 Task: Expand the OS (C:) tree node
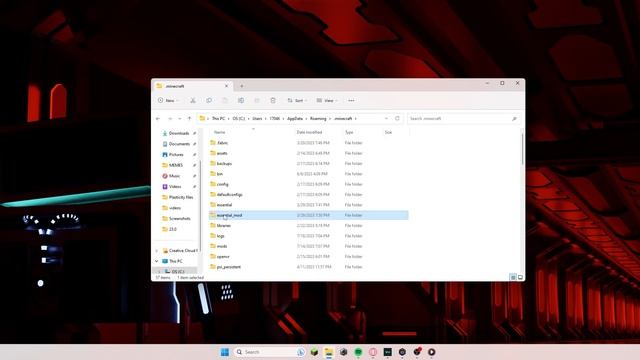tap(159, 271)
